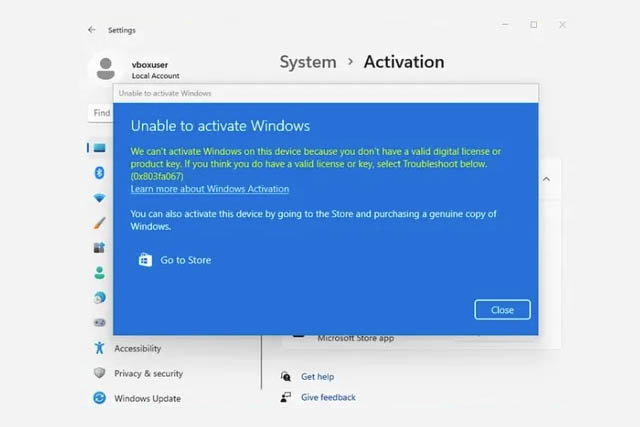Open Time & language globe icon
640x427 pixels.
[x=99, y=297]
